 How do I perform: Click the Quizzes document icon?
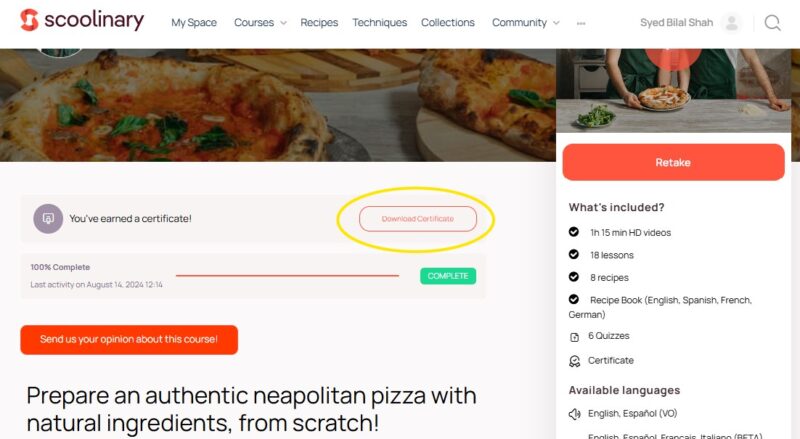574,337
